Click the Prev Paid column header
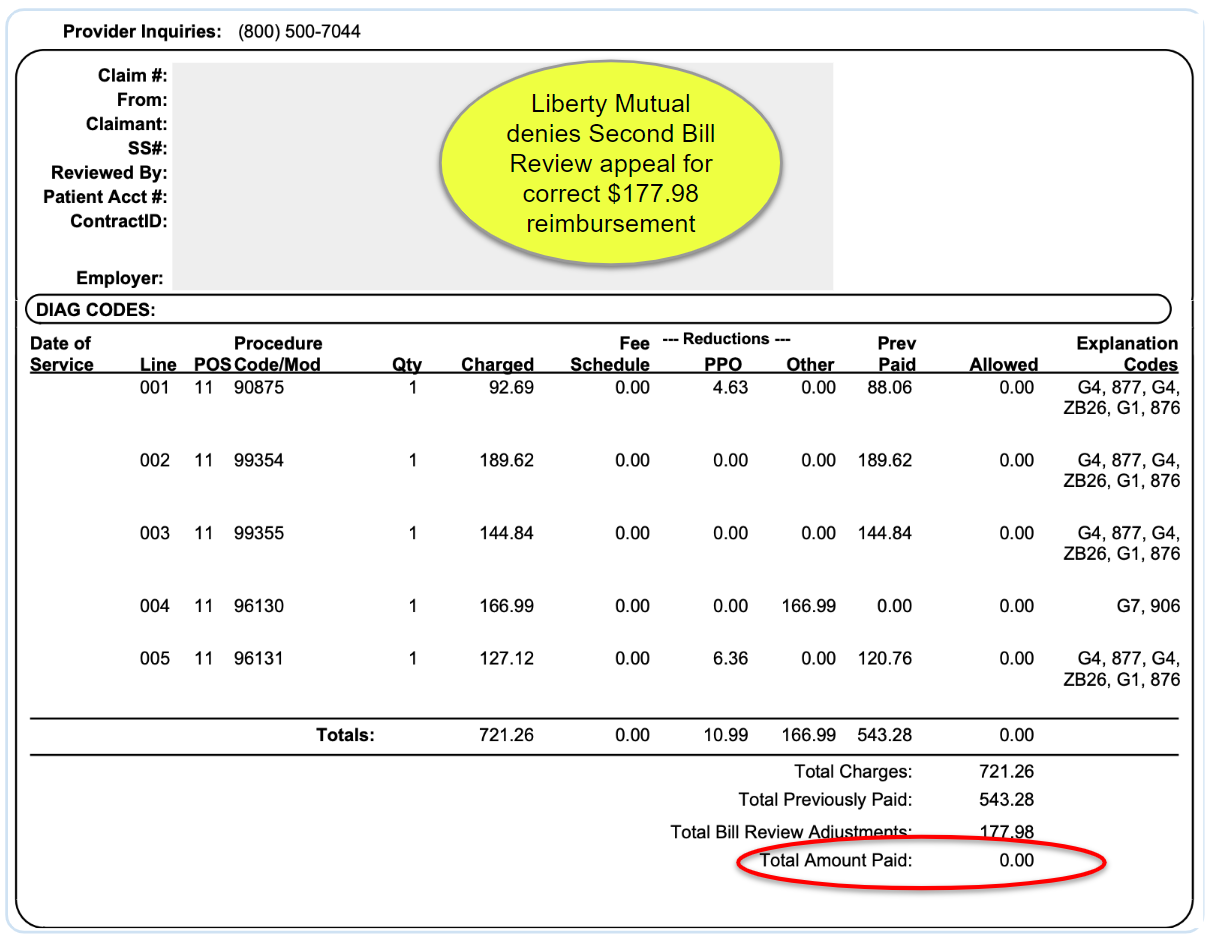This screenshot has height=936, width=1212. (x=895, y=354)
